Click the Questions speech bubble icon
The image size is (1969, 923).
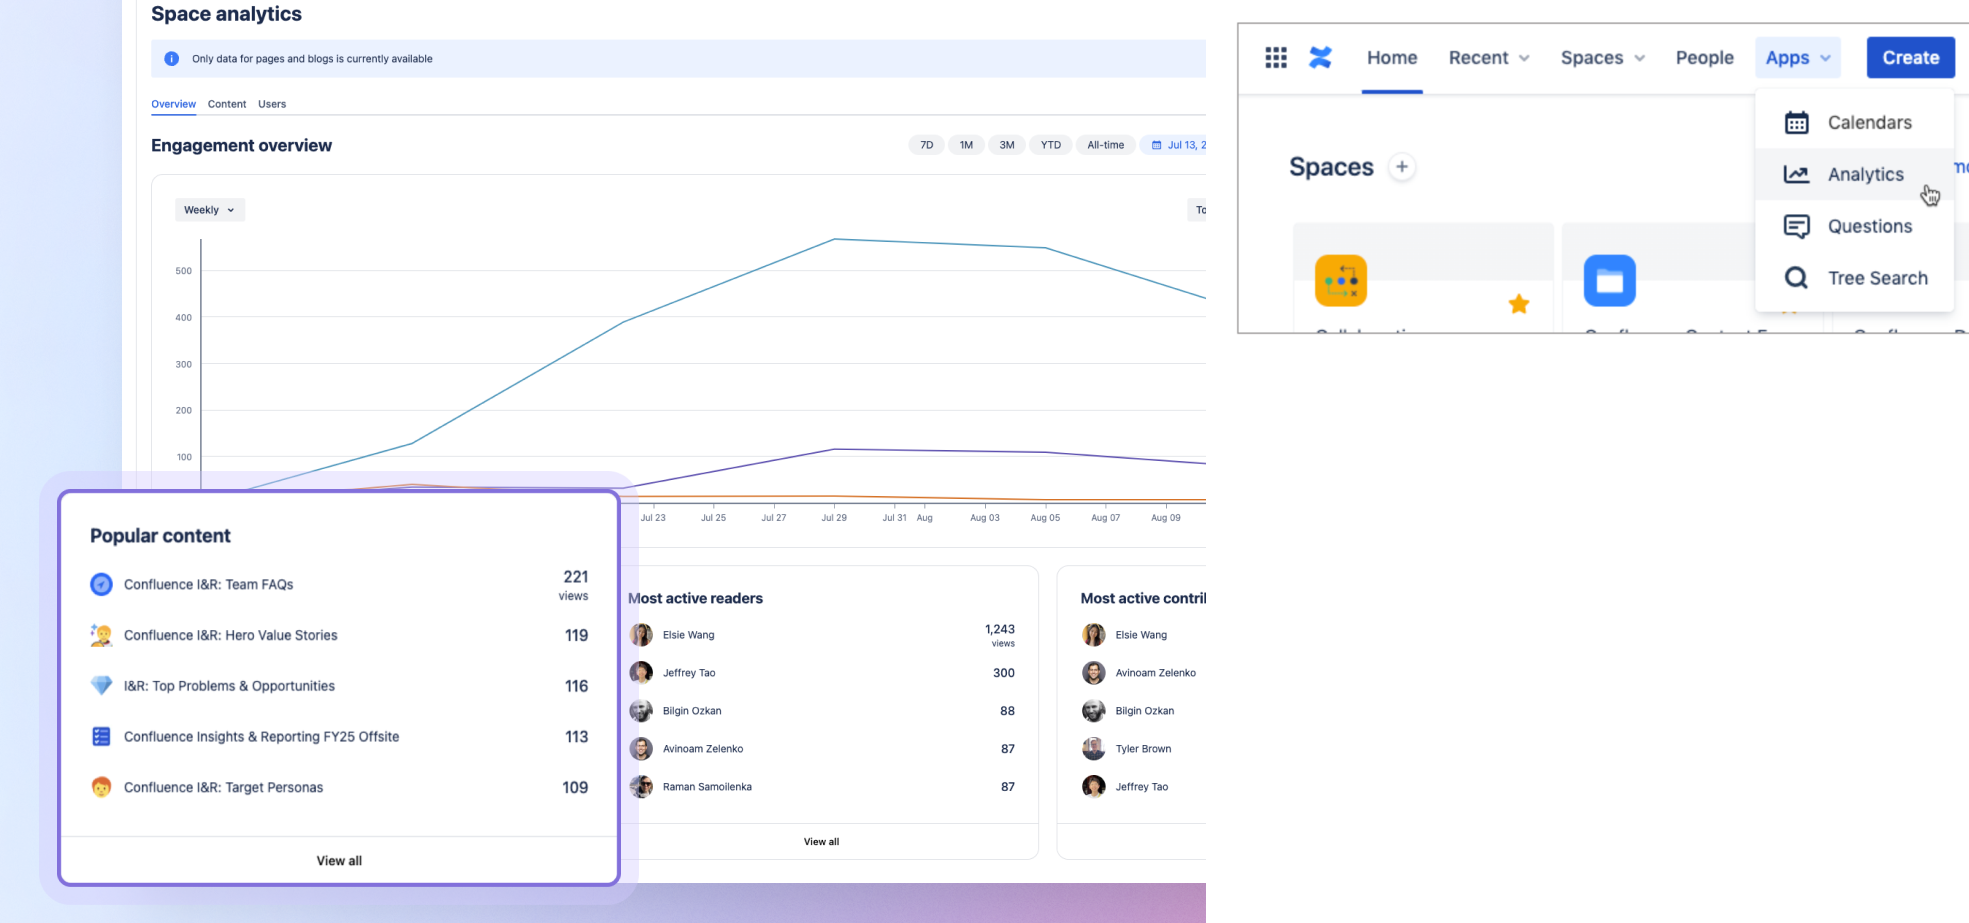tap(1796, 226)
